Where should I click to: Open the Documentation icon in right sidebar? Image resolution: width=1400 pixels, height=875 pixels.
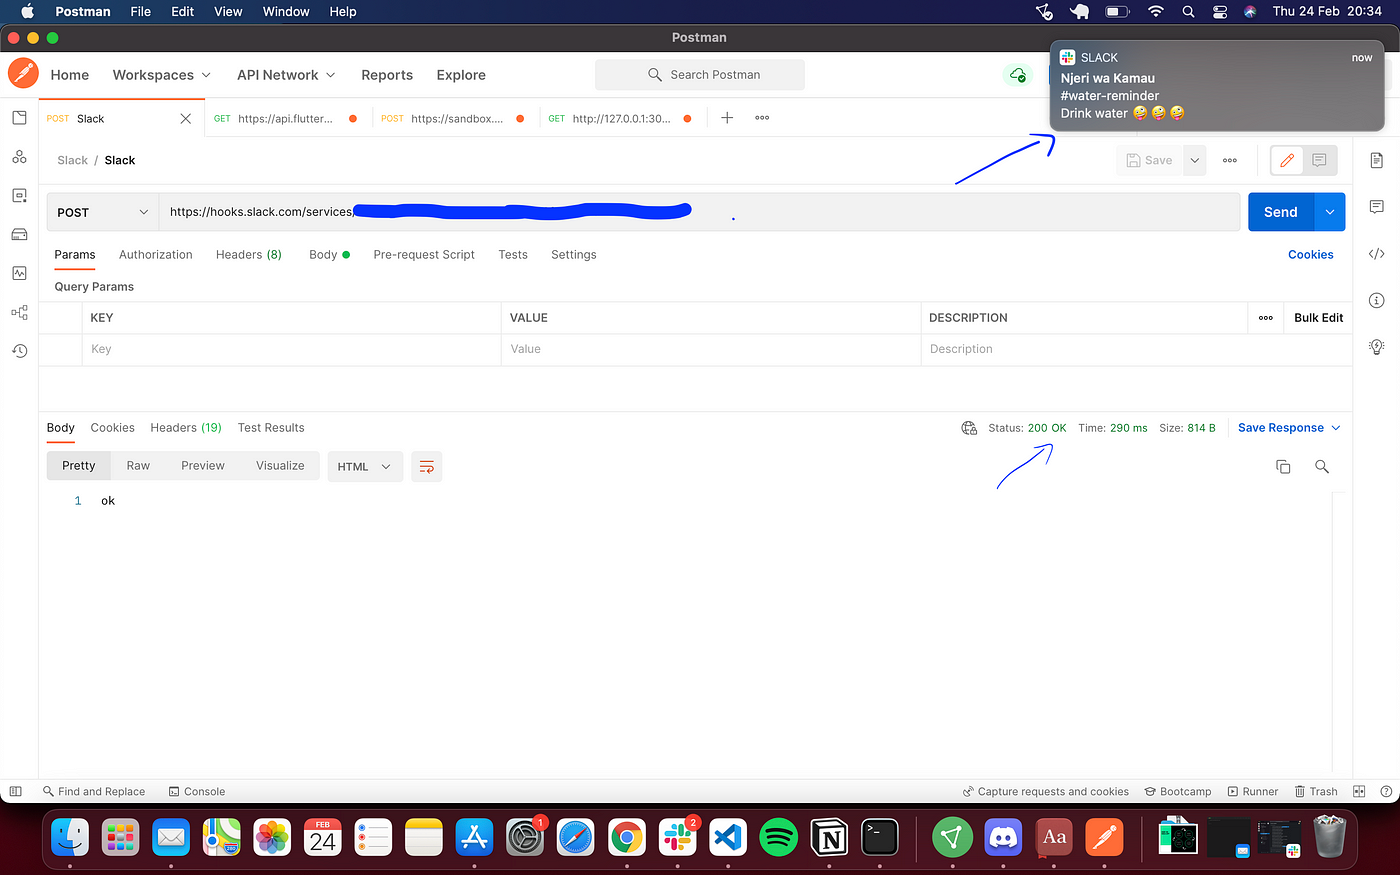(1377, 160)
